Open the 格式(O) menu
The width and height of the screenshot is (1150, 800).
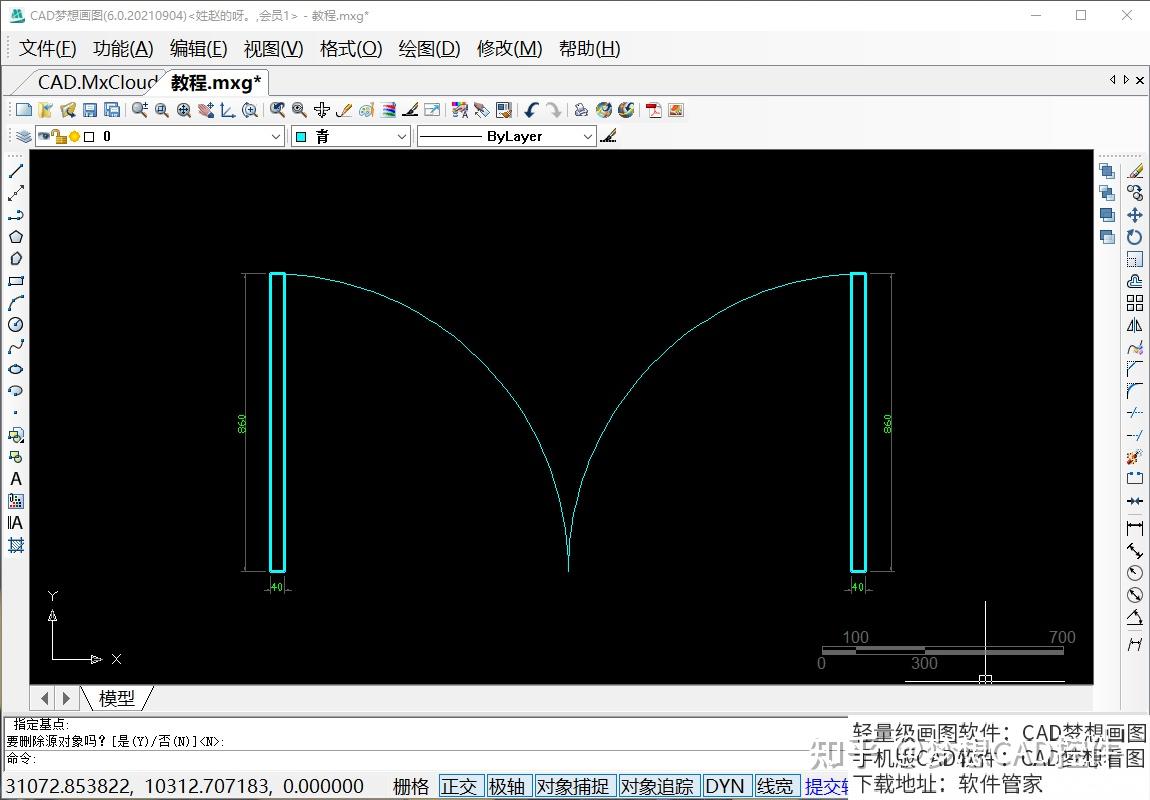click(351, 48)
